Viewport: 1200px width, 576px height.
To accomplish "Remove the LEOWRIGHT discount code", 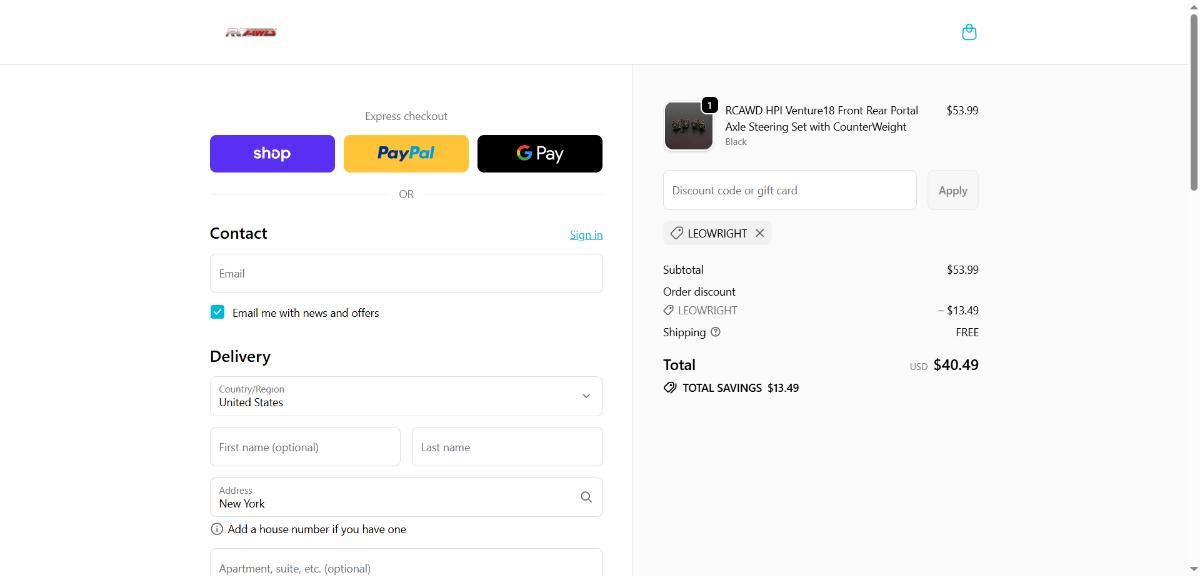I will (x=760, y=233).
